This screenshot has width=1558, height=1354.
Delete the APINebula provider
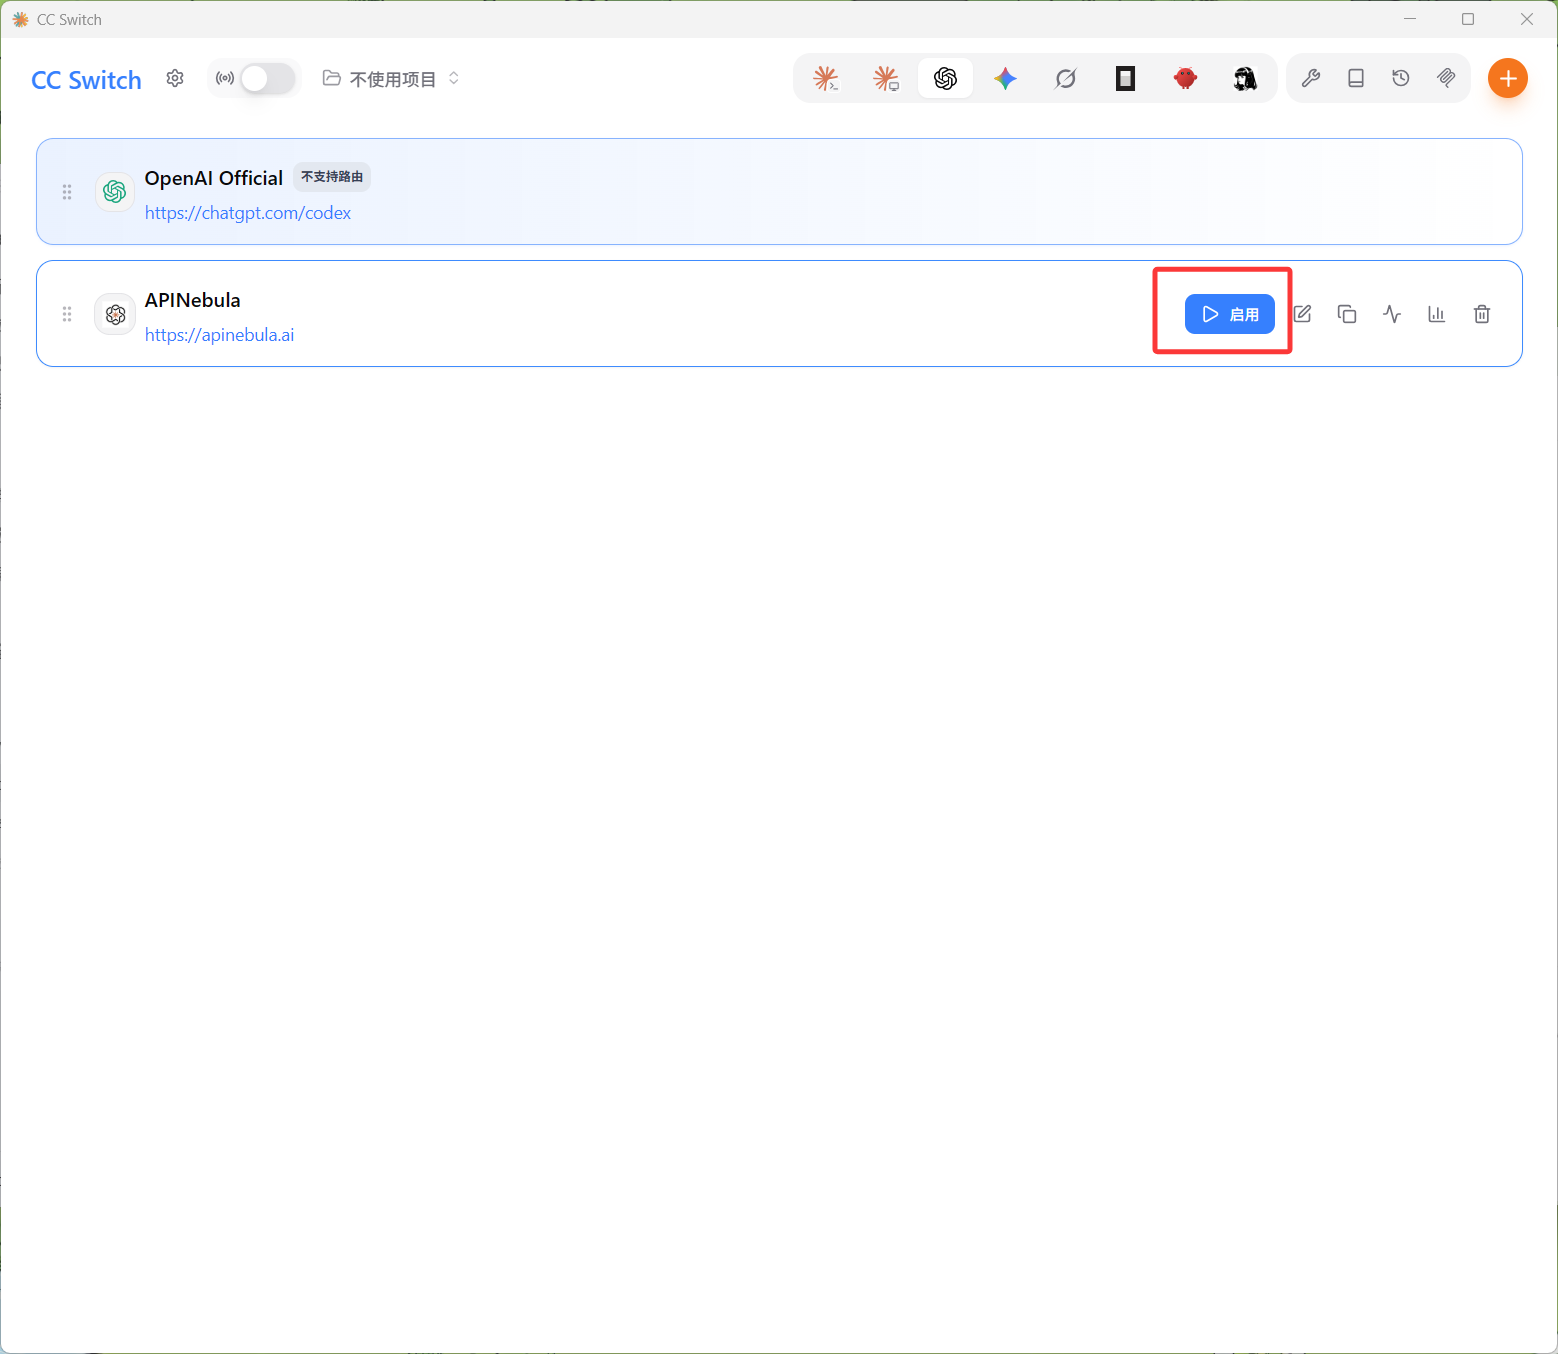click(1482, 314)
